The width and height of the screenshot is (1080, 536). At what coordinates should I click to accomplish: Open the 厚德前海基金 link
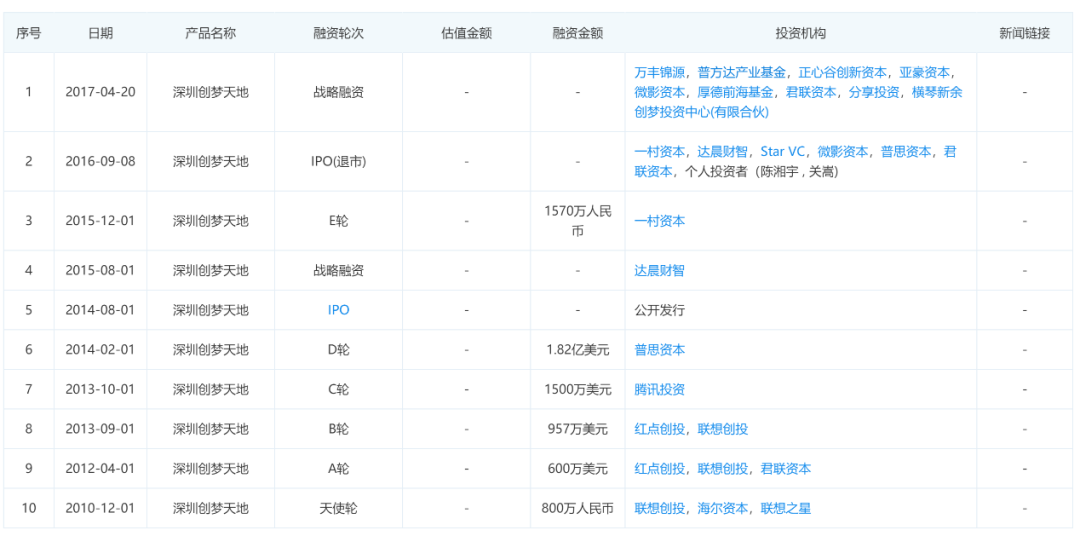736,92
